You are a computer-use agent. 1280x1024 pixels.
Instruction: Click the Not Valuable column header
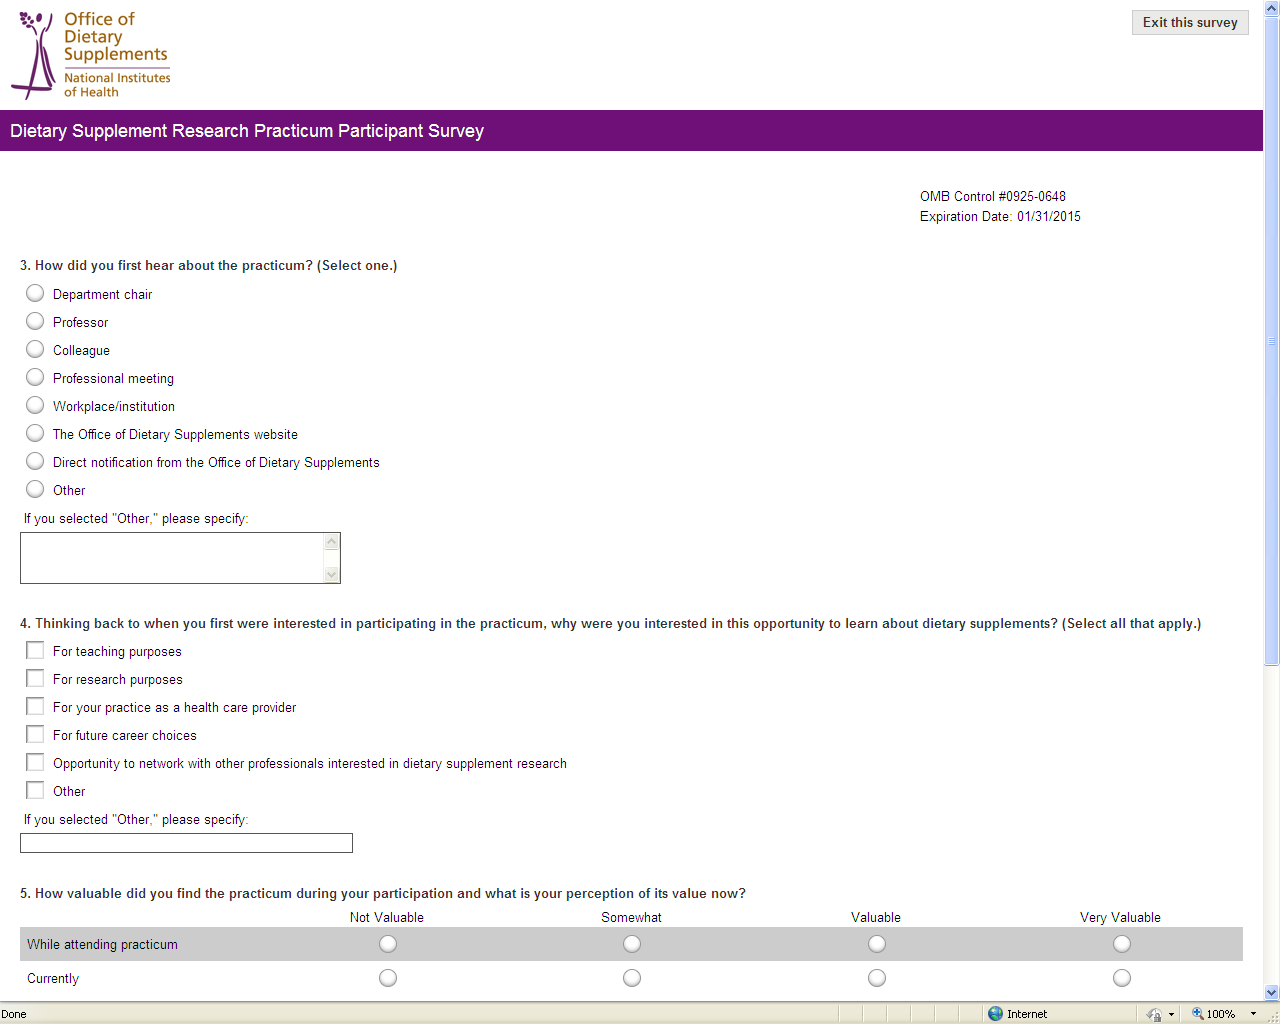coord(387,917)
